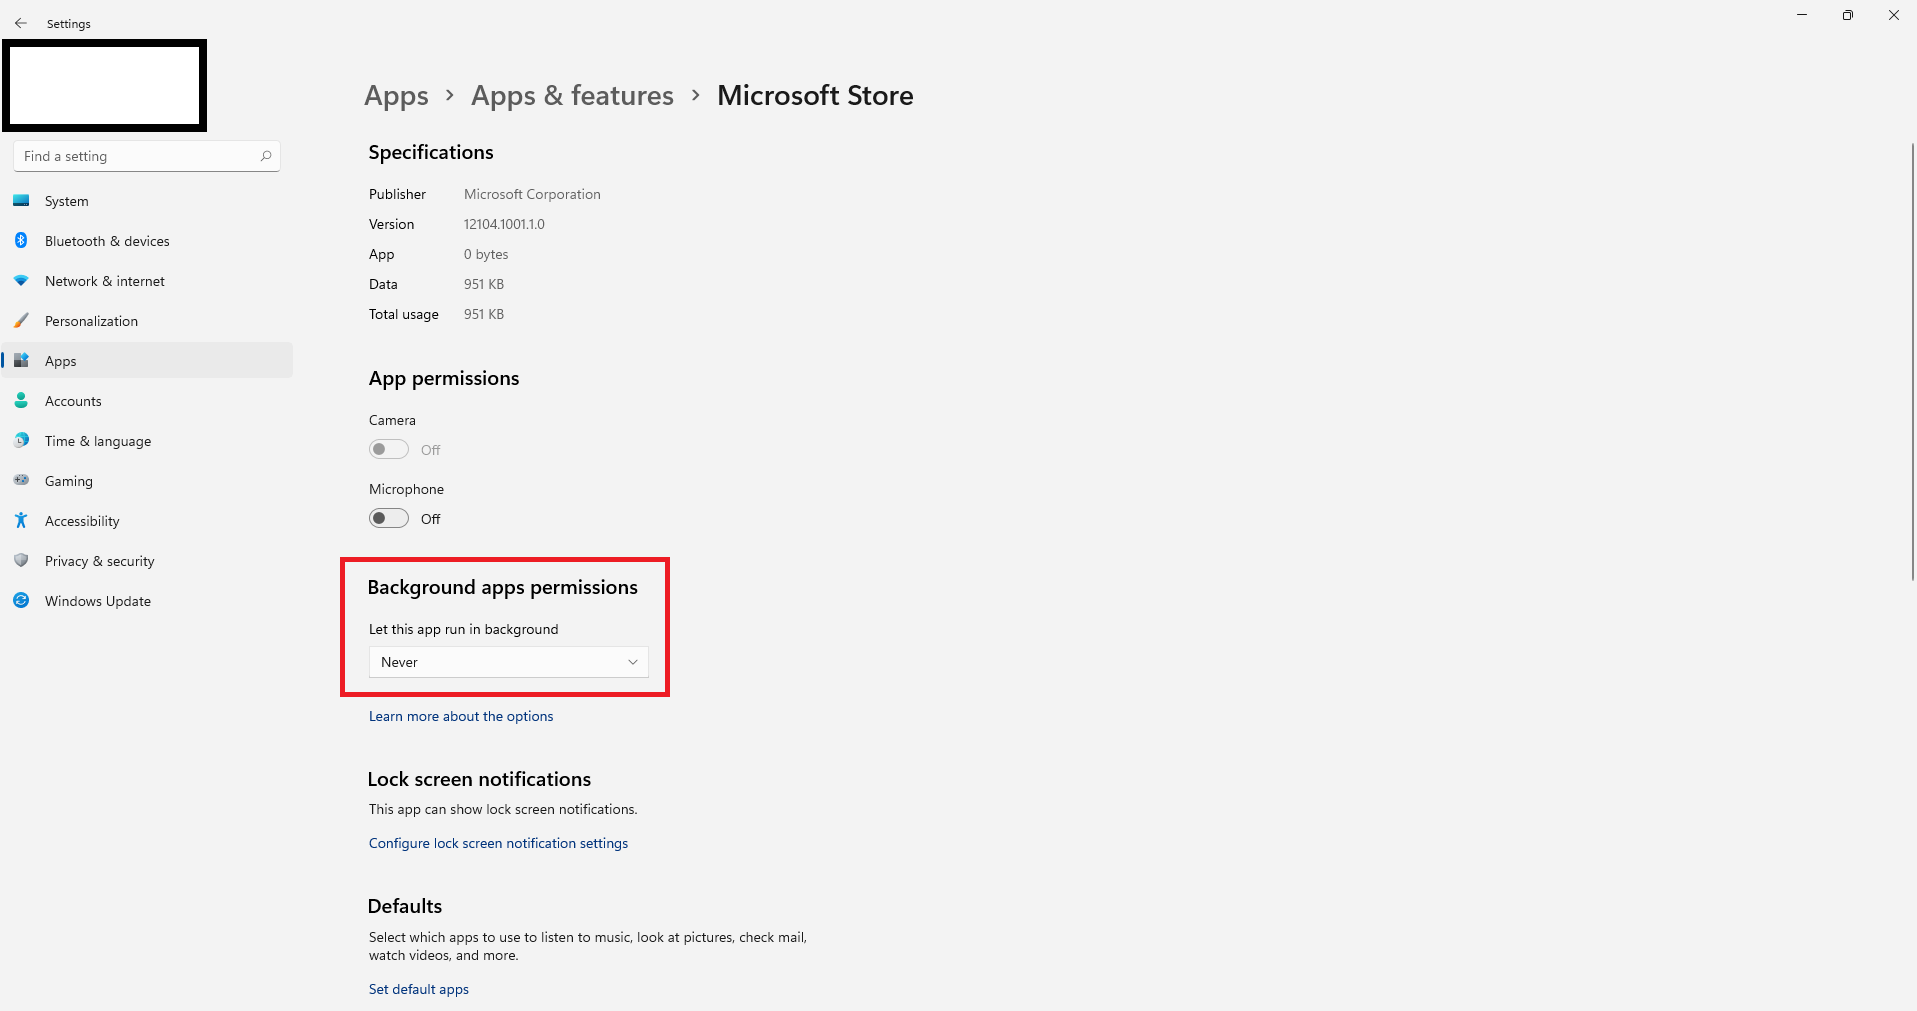Go to Accessibility settings
The width and height of the screenshot is (1917, 1011).
coord(148,521)
